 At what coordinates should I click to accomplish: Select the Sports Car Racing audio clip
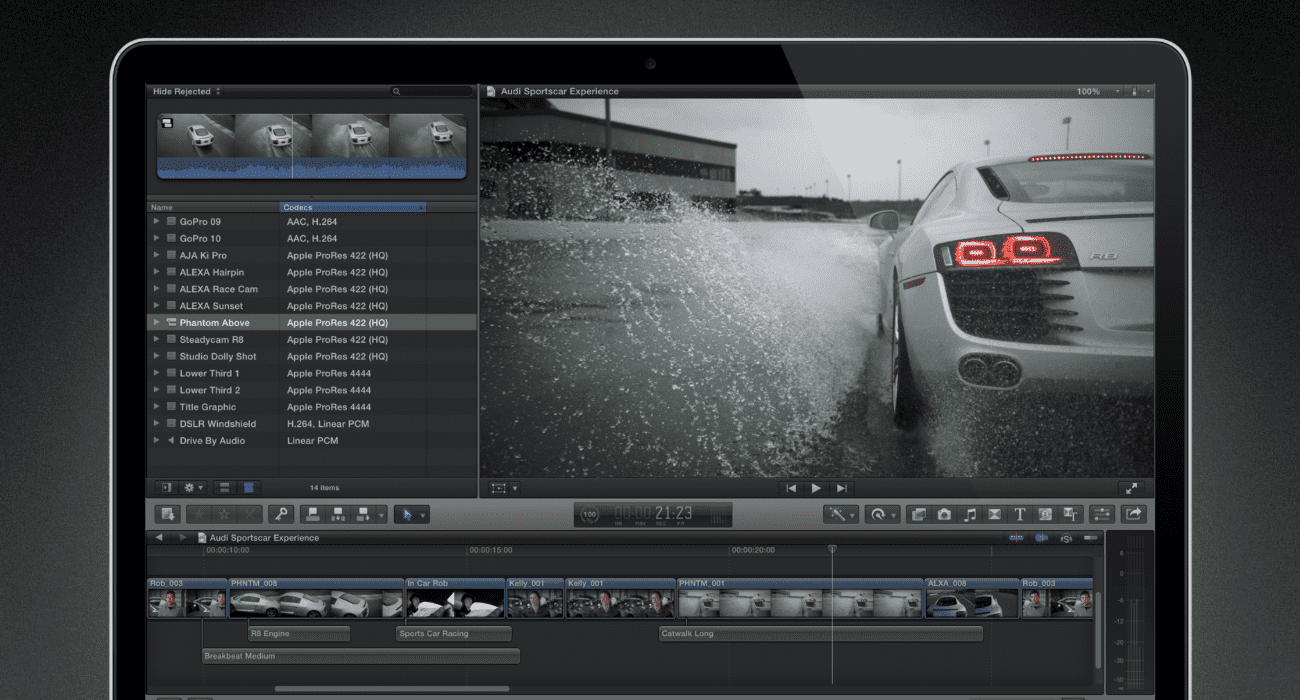454,634
